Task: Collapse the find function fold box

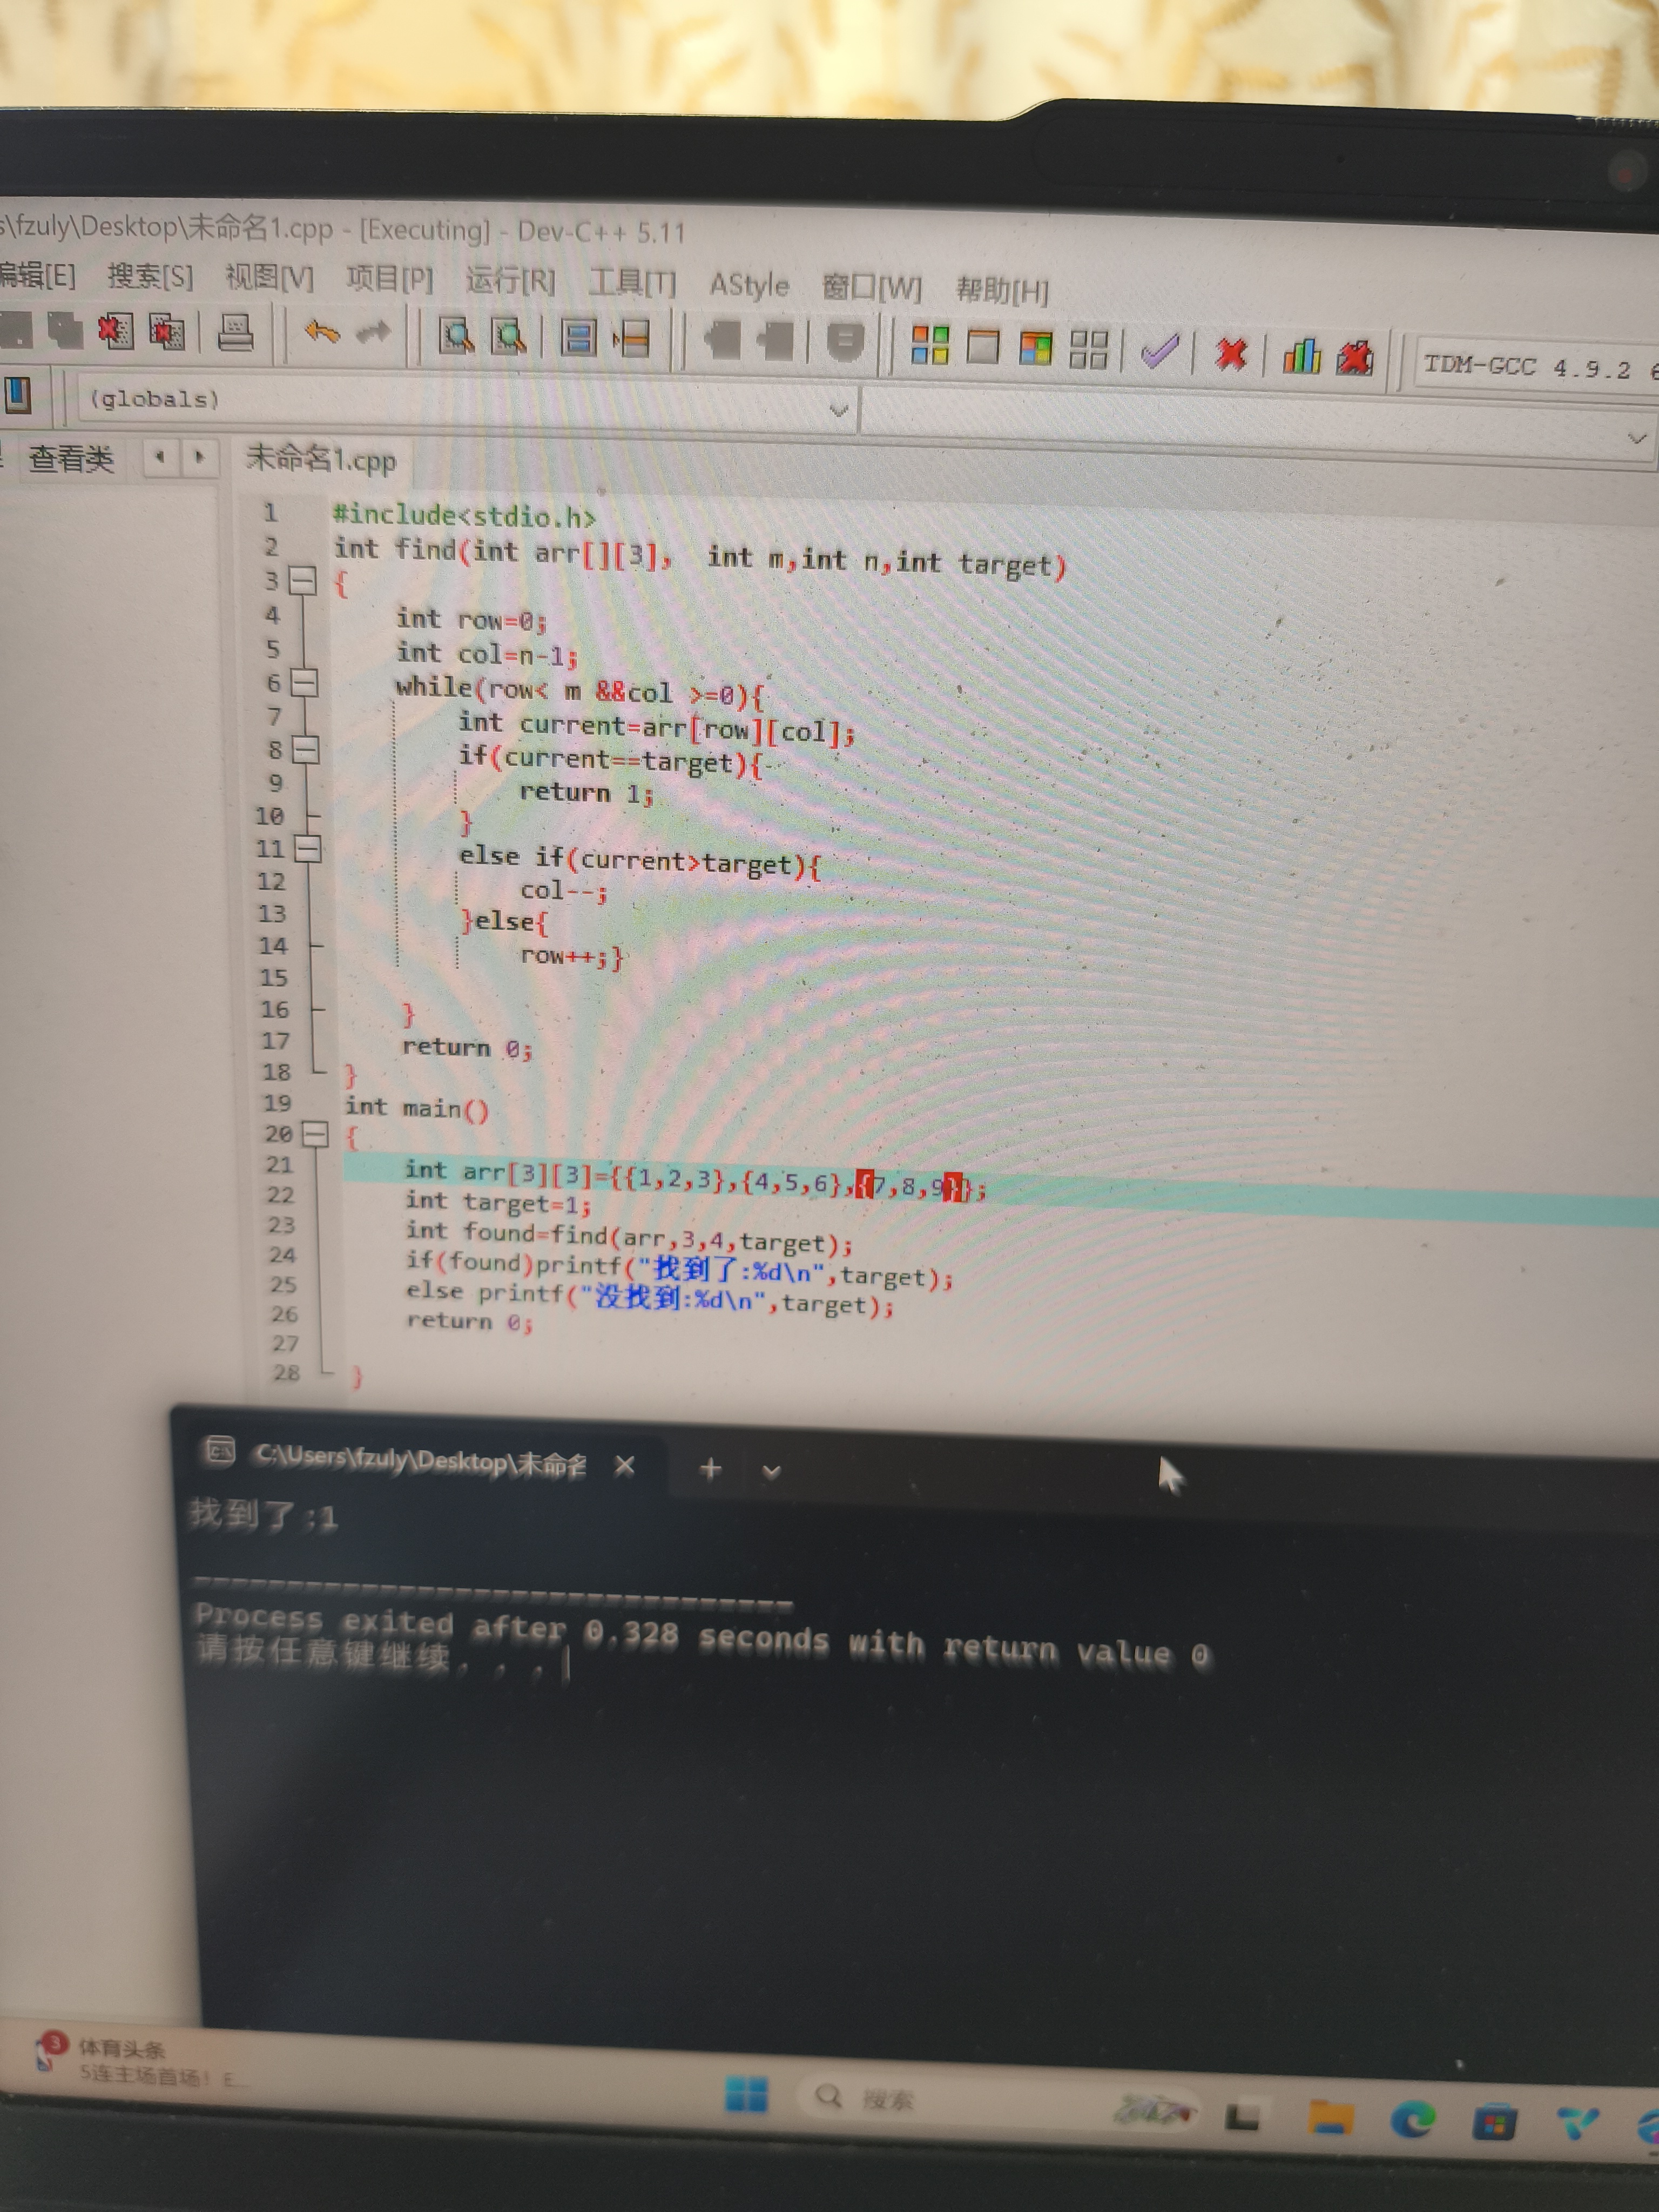Action: [302, 580]
